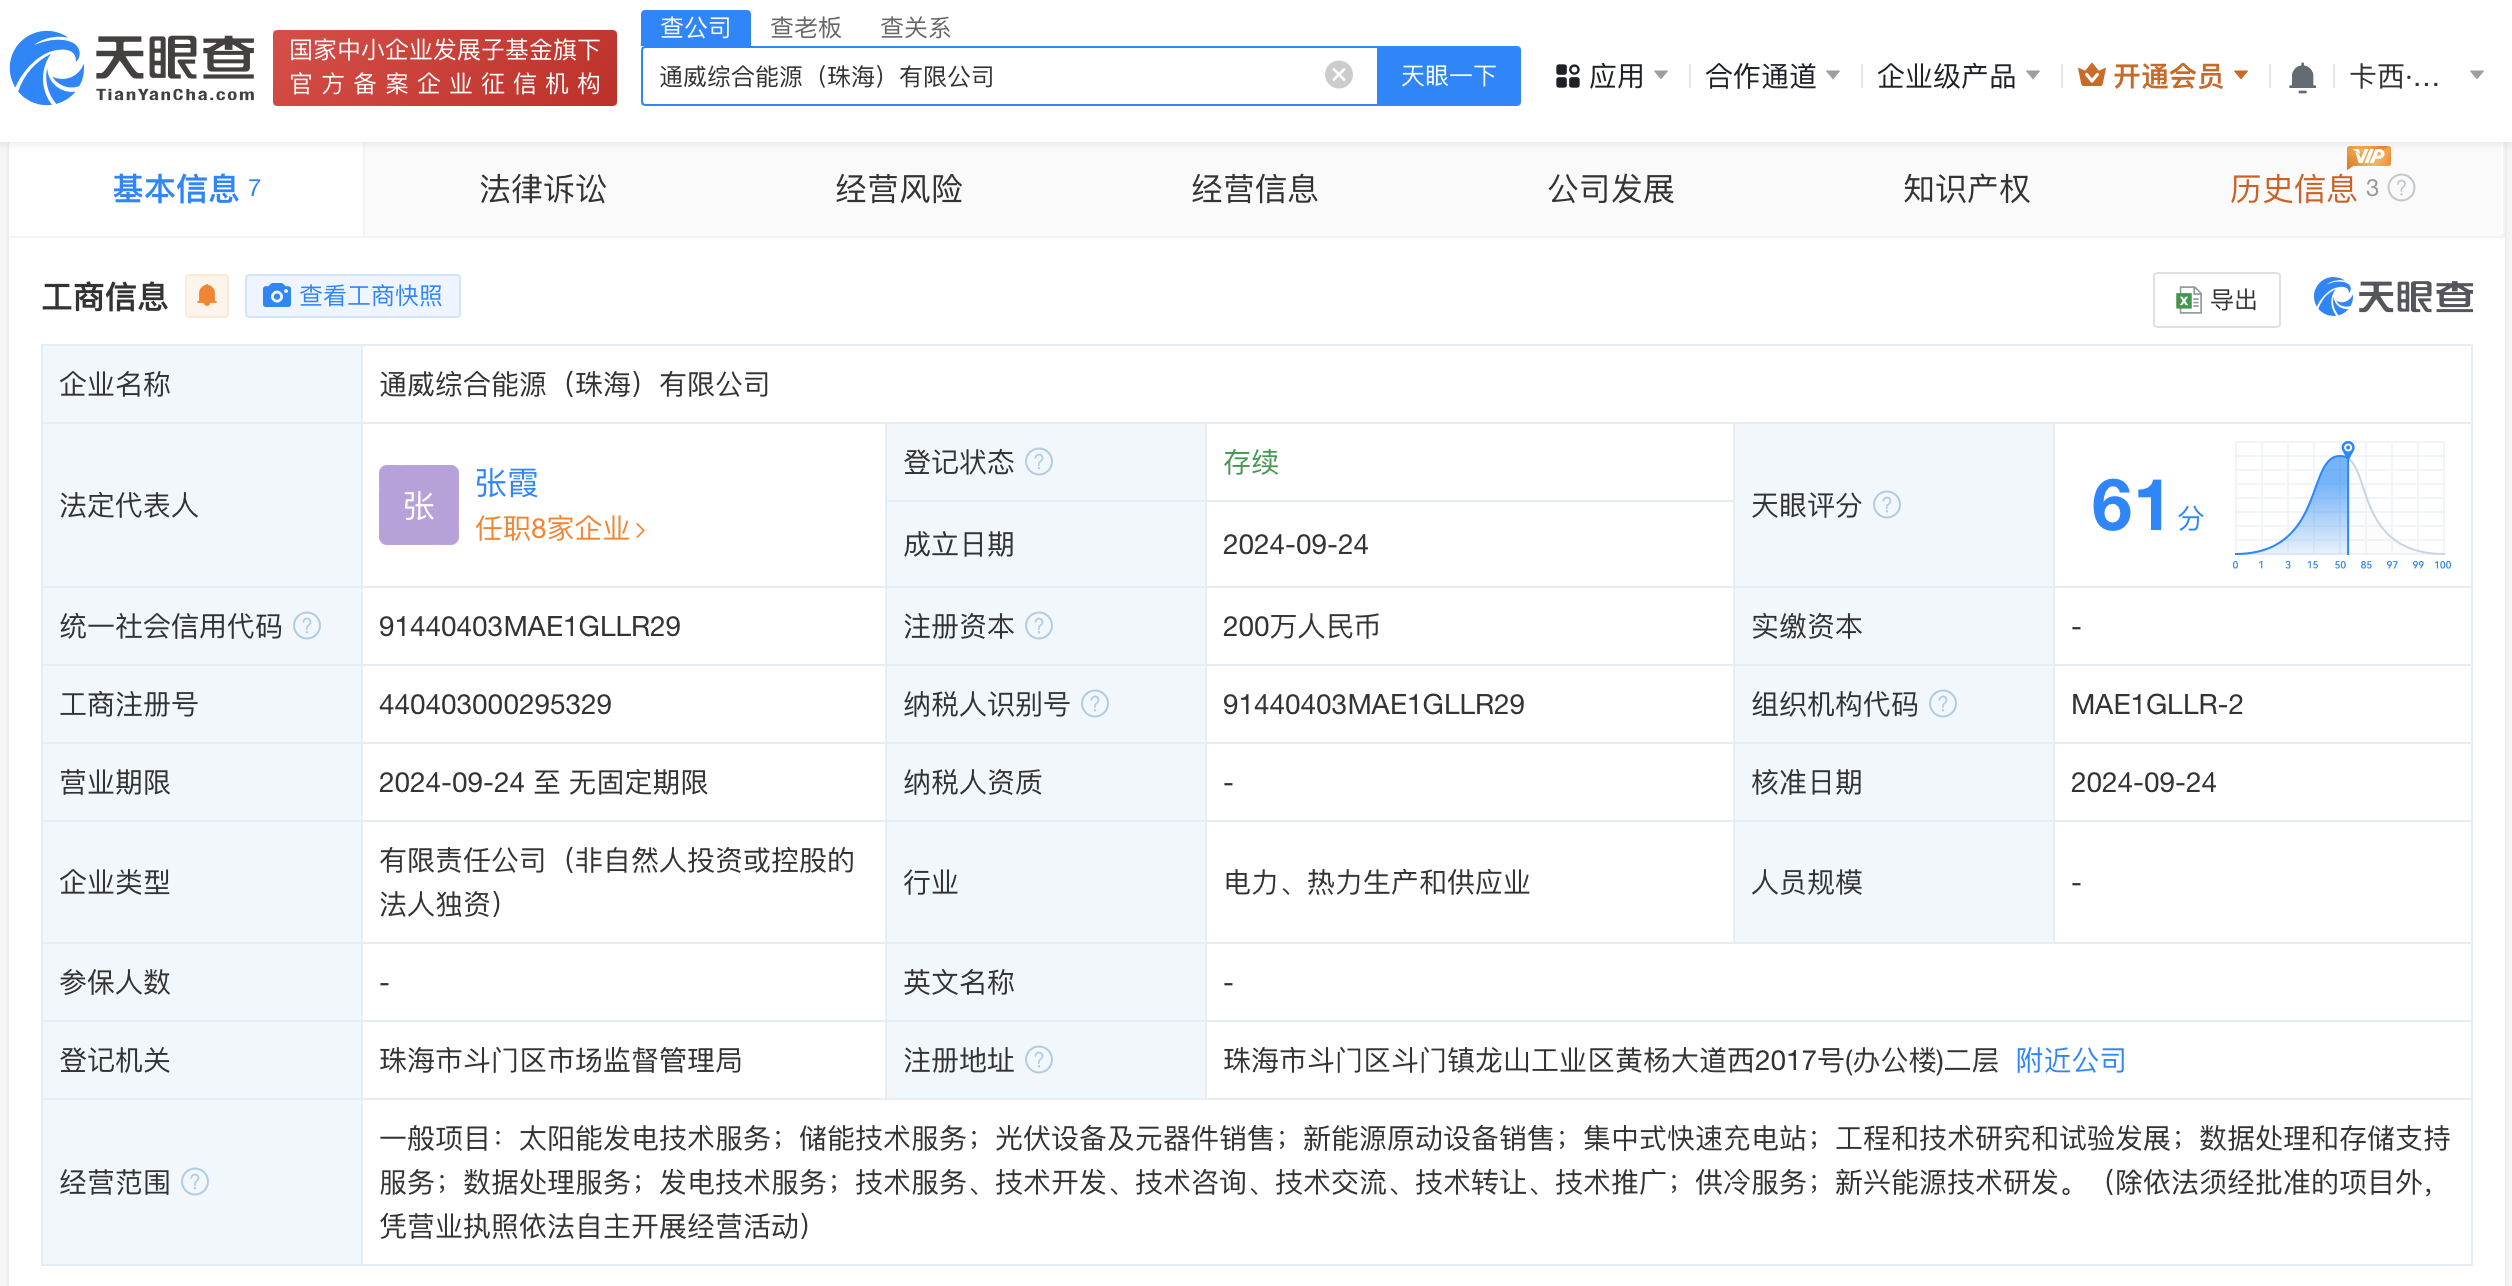Switch to the 查老板 search tab
The width and height of the screenshot is (2512, 1286).
click(x=806, y=28)
